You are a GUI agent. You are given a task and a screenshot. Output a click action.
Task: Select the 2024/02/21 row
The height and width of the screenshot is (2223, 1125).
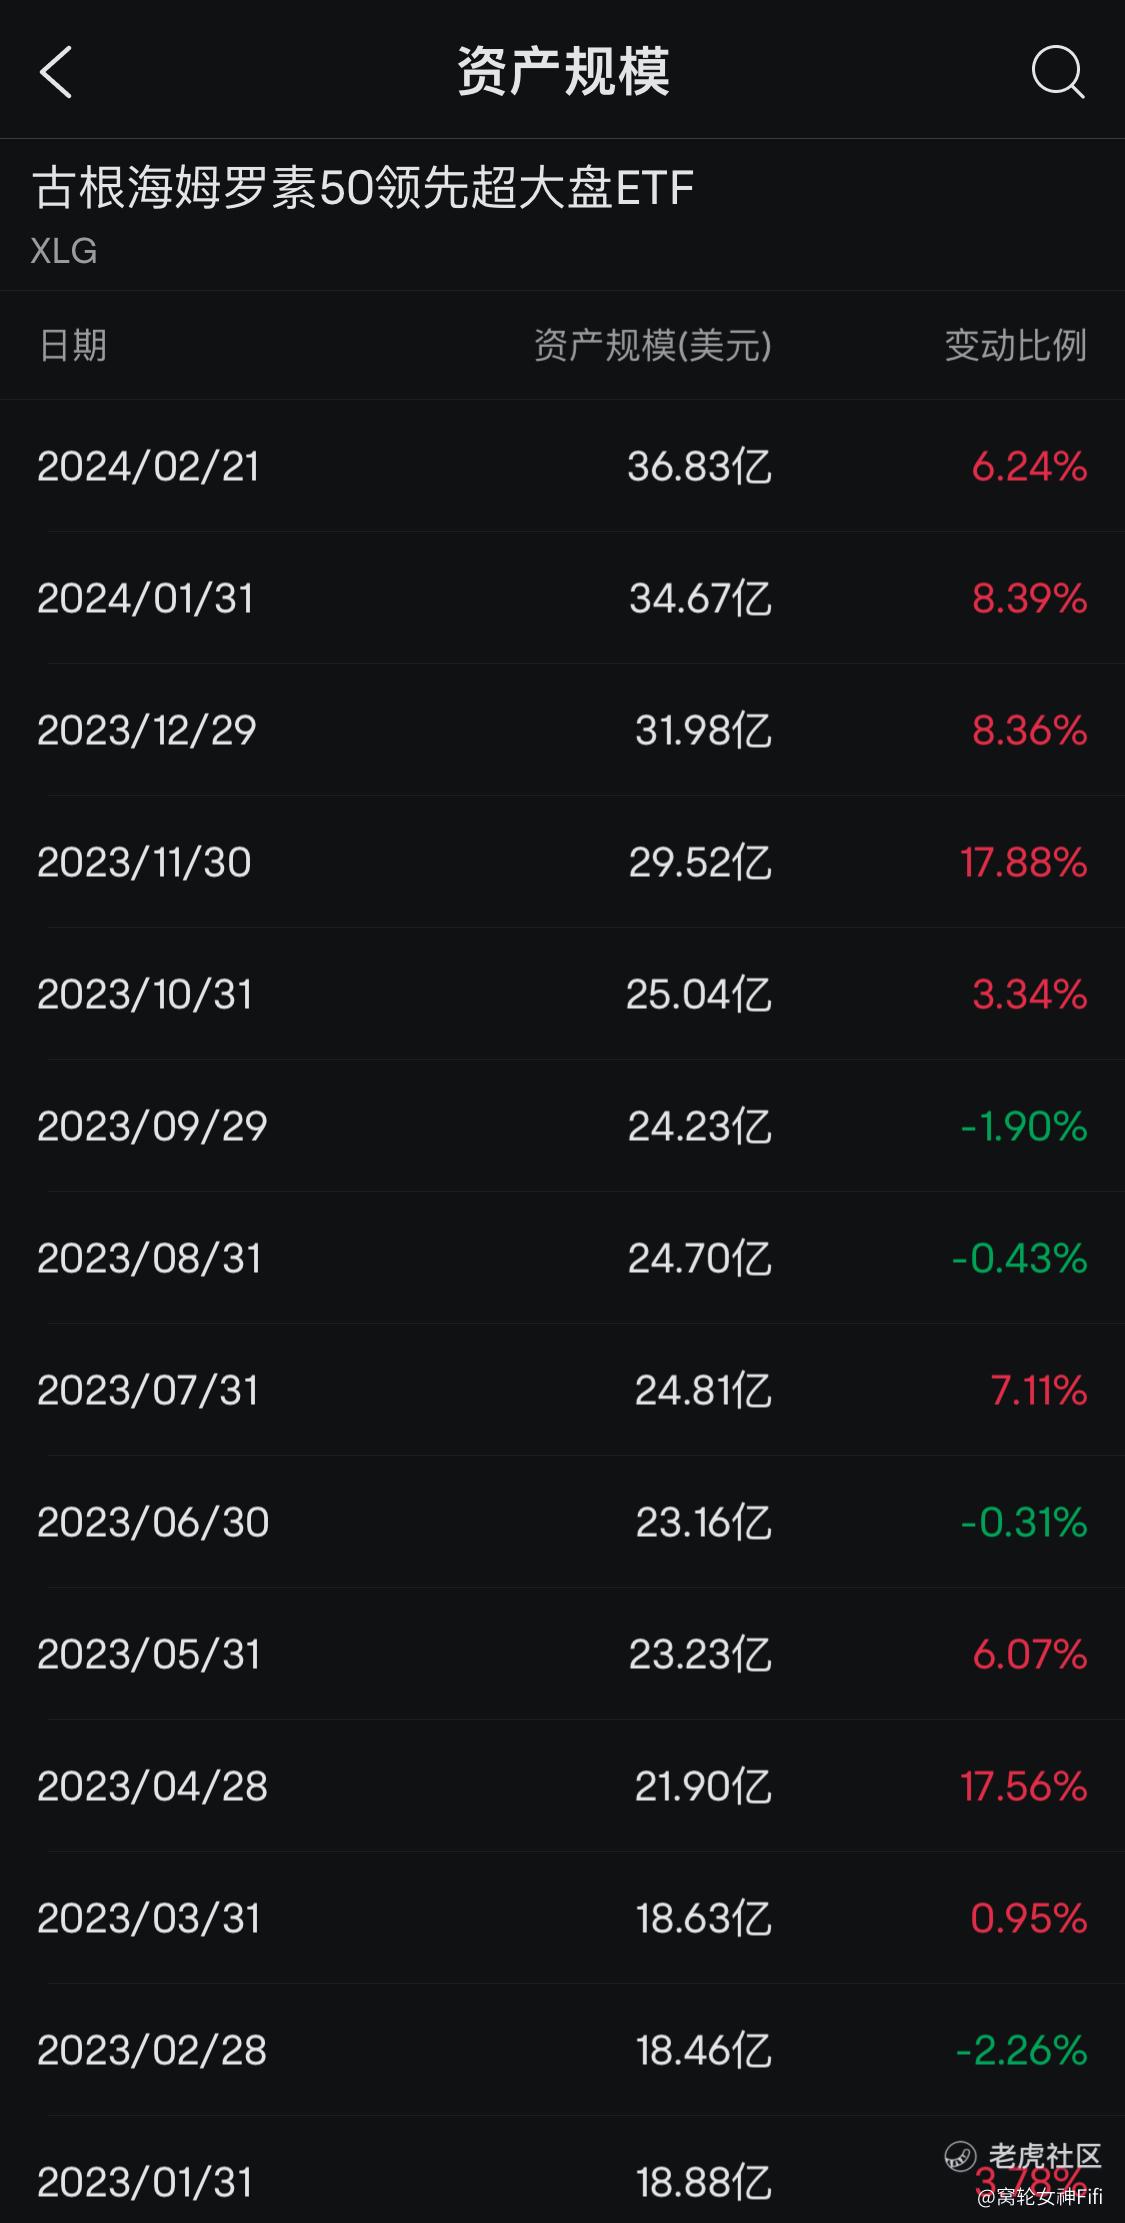pyautogui.click(x=562, y=466)
